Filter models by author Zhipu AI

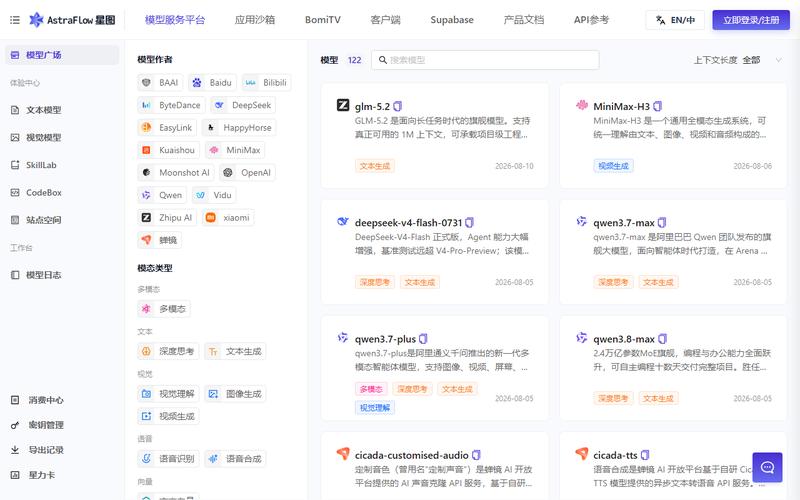click(x=167, y=217)
